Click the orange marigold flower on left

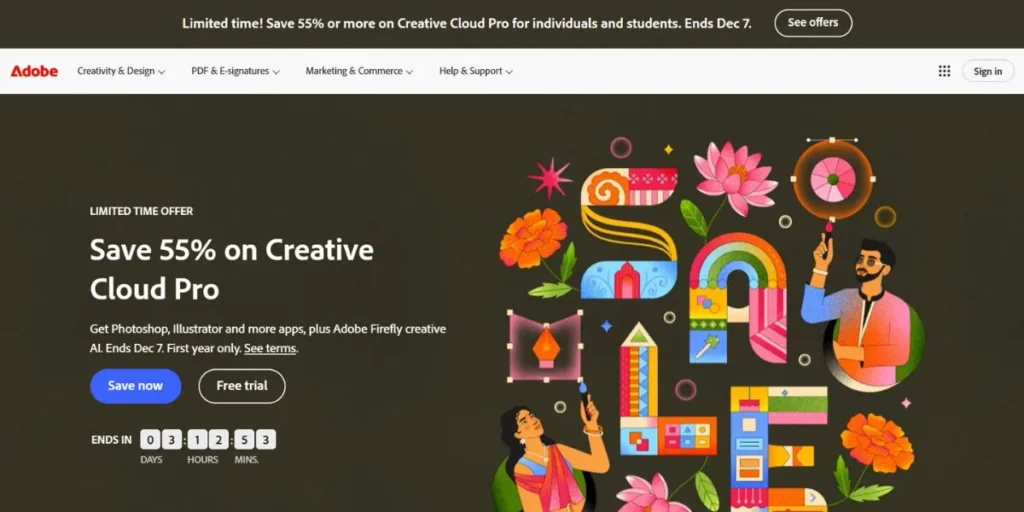coord(533,238)
